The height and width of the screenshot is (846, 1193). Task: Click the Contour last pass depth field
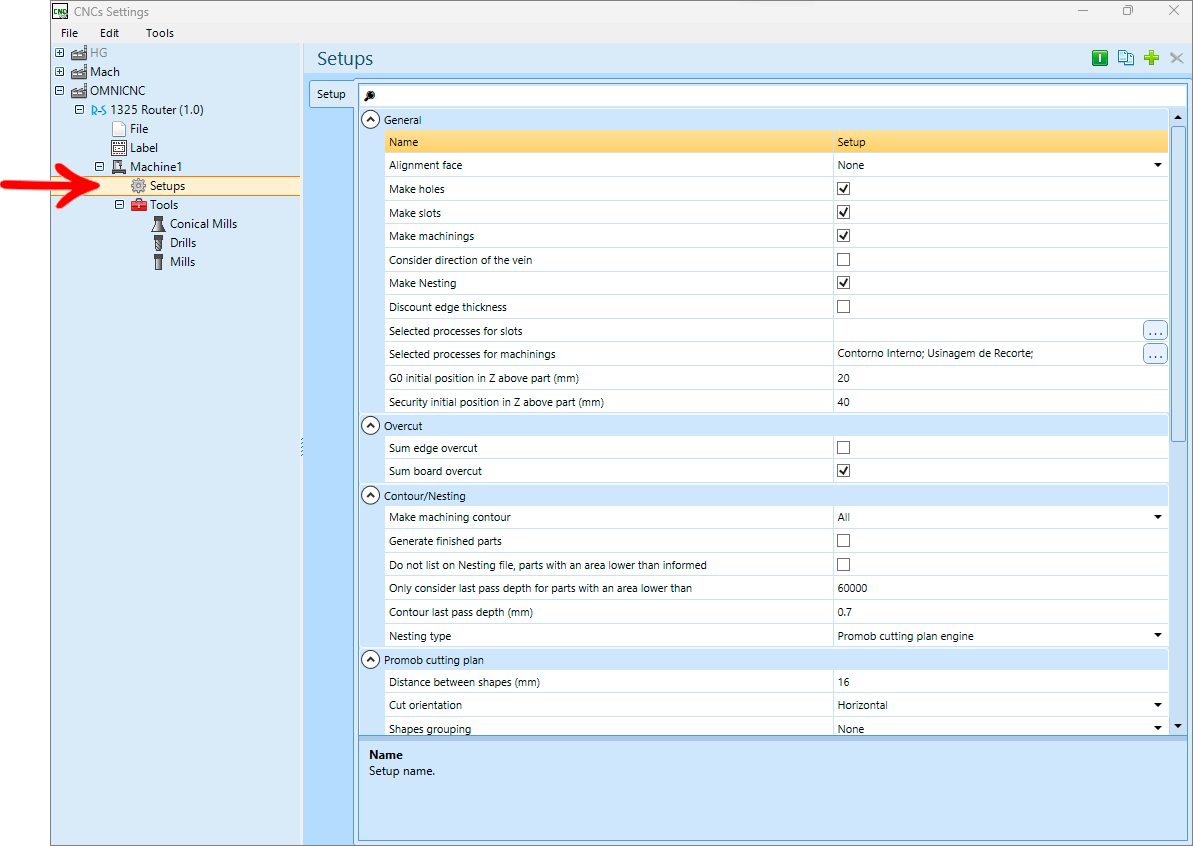tap(1001, 612)
